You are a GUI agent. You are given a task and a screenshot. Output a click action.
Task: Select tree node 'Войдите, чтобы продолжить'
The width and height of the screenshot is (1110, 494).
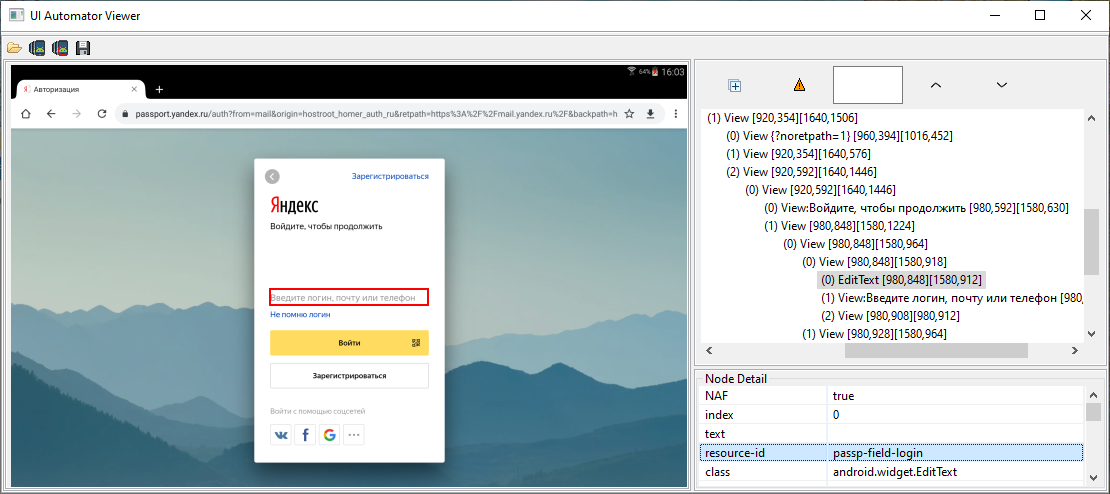point(916,208)
